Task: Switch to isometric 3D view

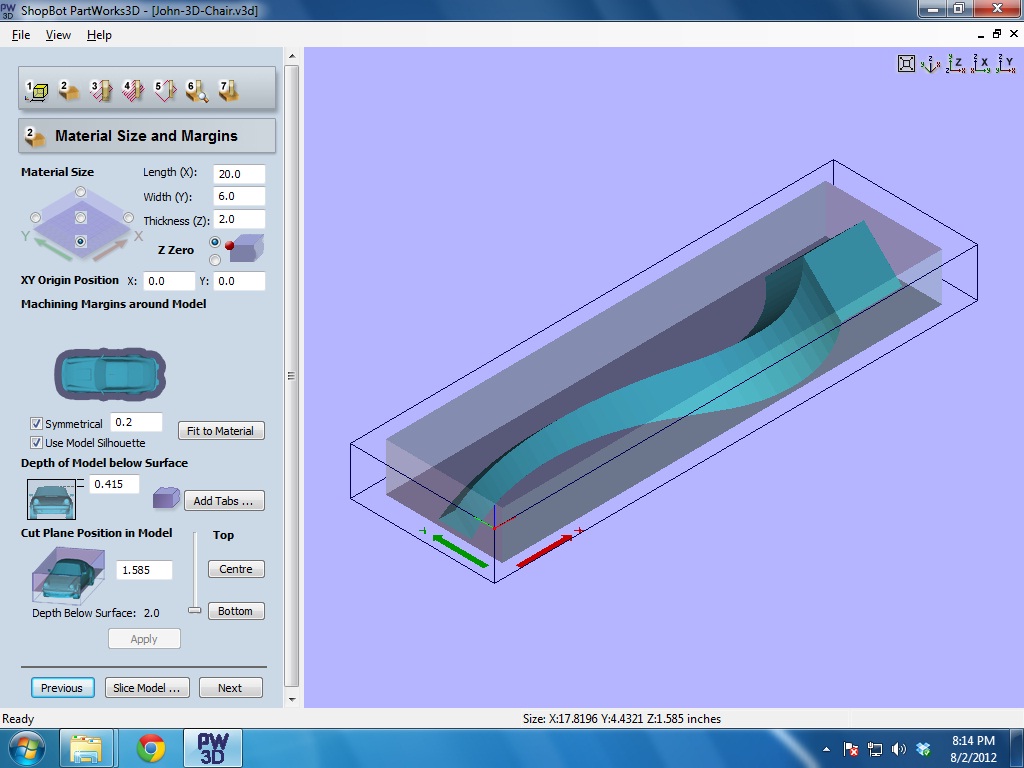Action: point(931,63)
